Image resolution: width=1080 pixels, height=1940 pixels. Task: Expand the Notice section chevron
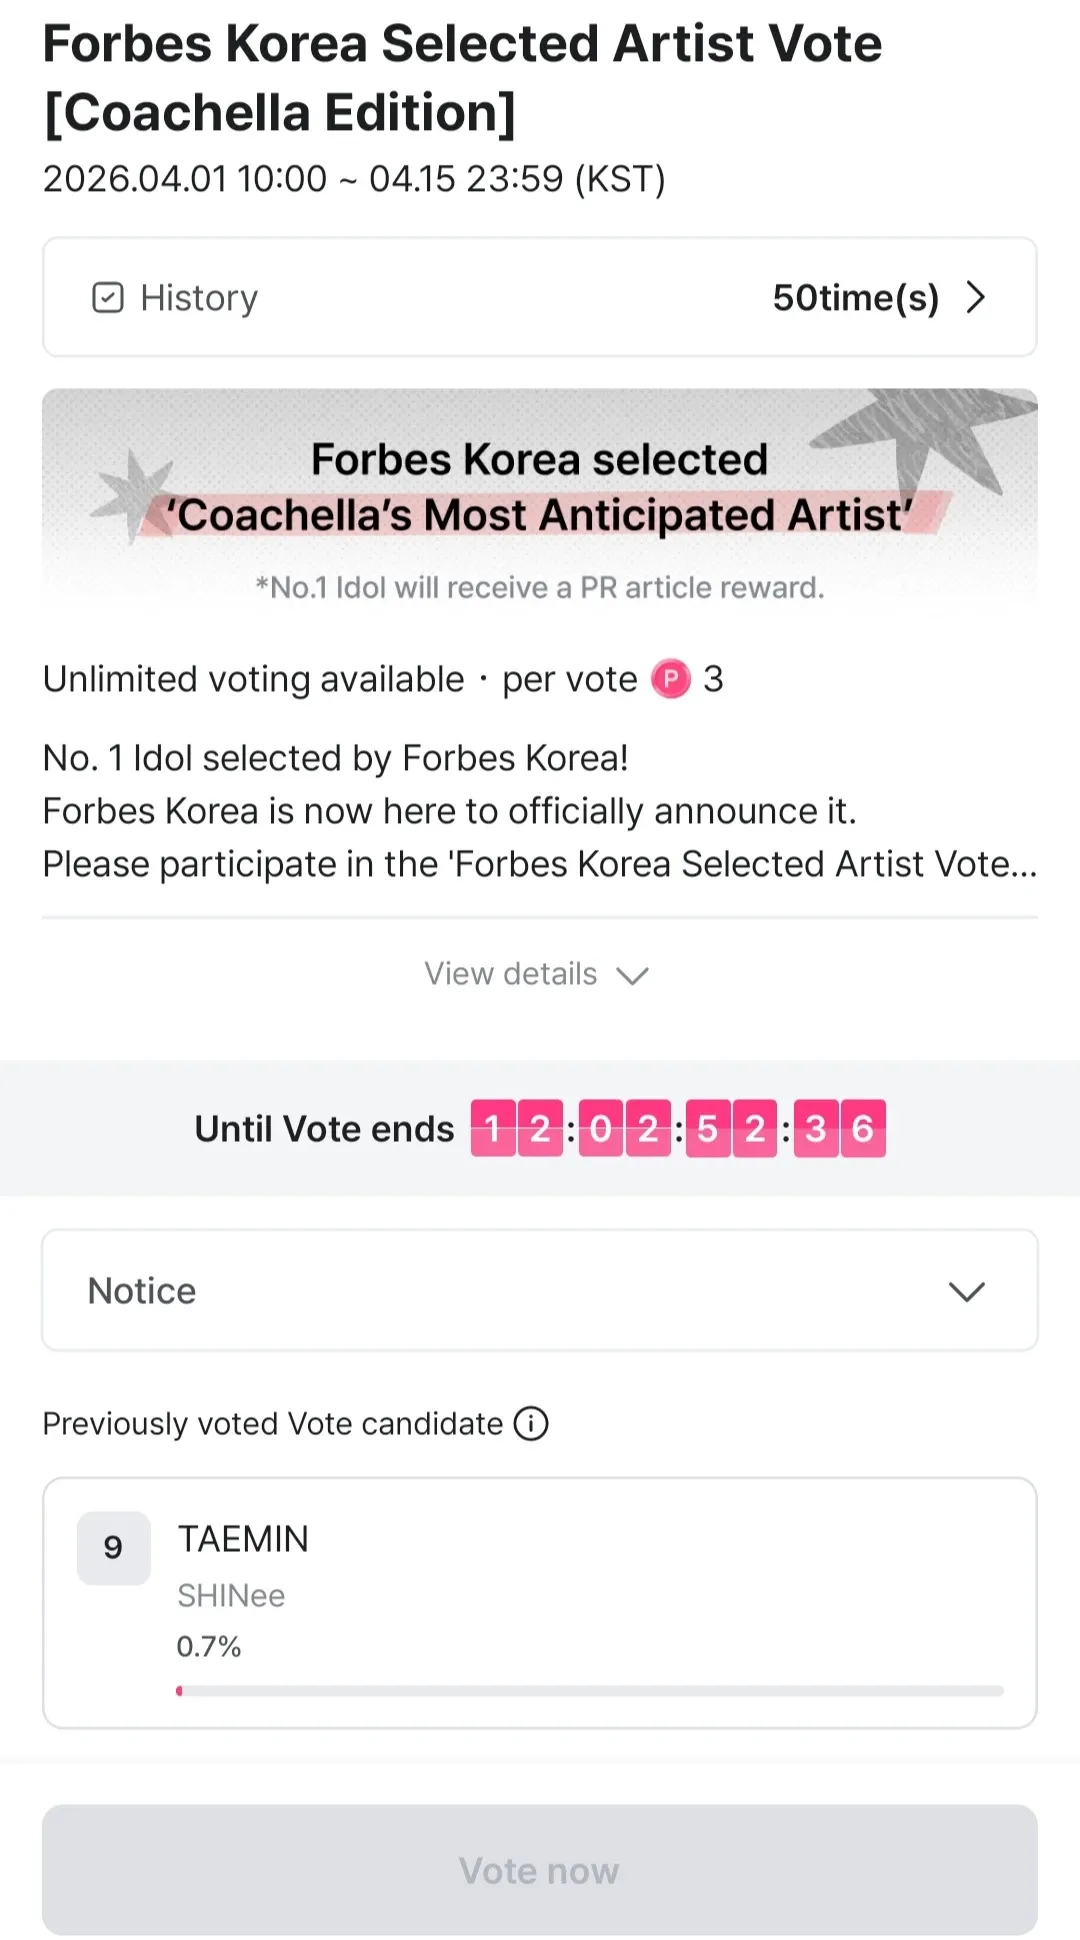tap(966, 1291)
